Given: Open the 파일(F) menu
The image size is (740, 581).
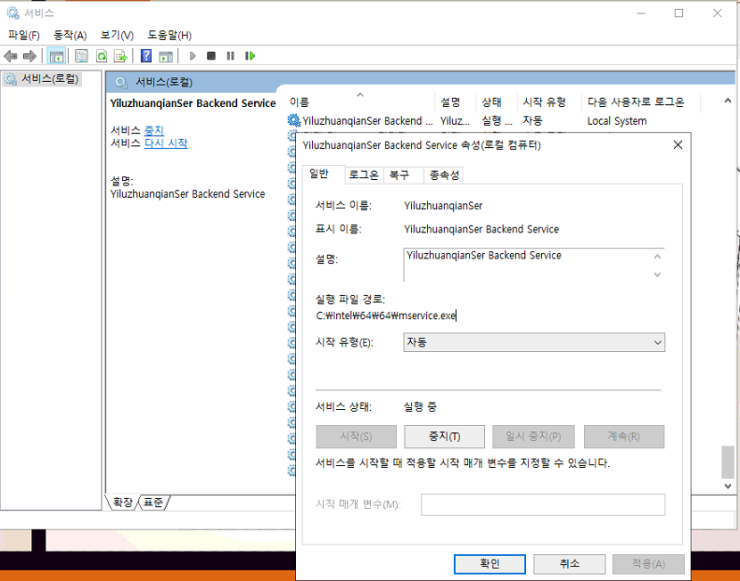Looking at the screenshot, I should pos(24,35).
